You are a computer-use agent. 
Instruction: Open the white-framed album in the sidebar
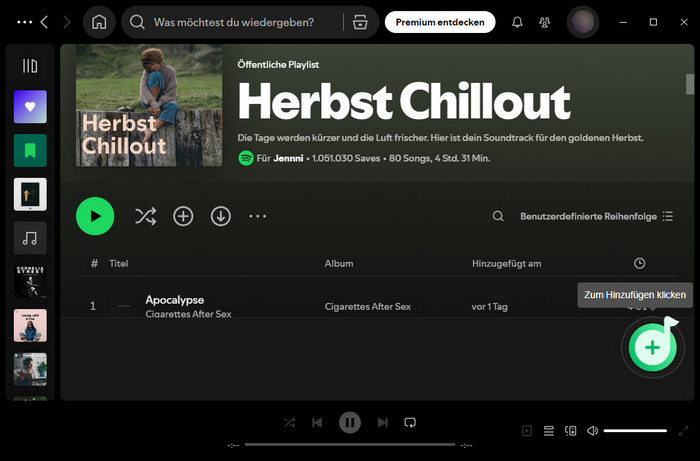point(30,194)
